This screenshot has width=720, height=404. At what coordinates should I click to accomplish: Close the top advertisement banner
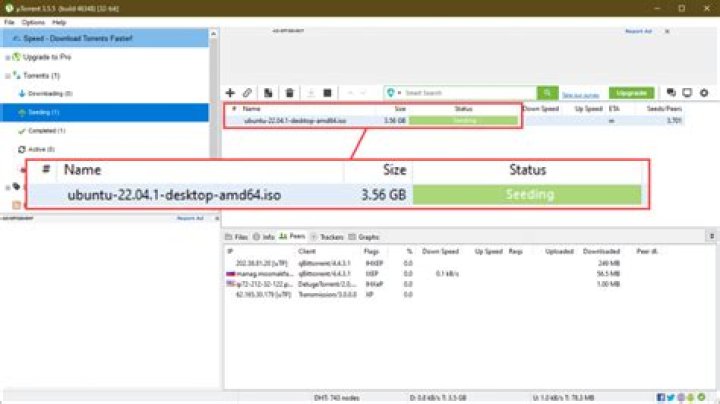click(667, 31)
